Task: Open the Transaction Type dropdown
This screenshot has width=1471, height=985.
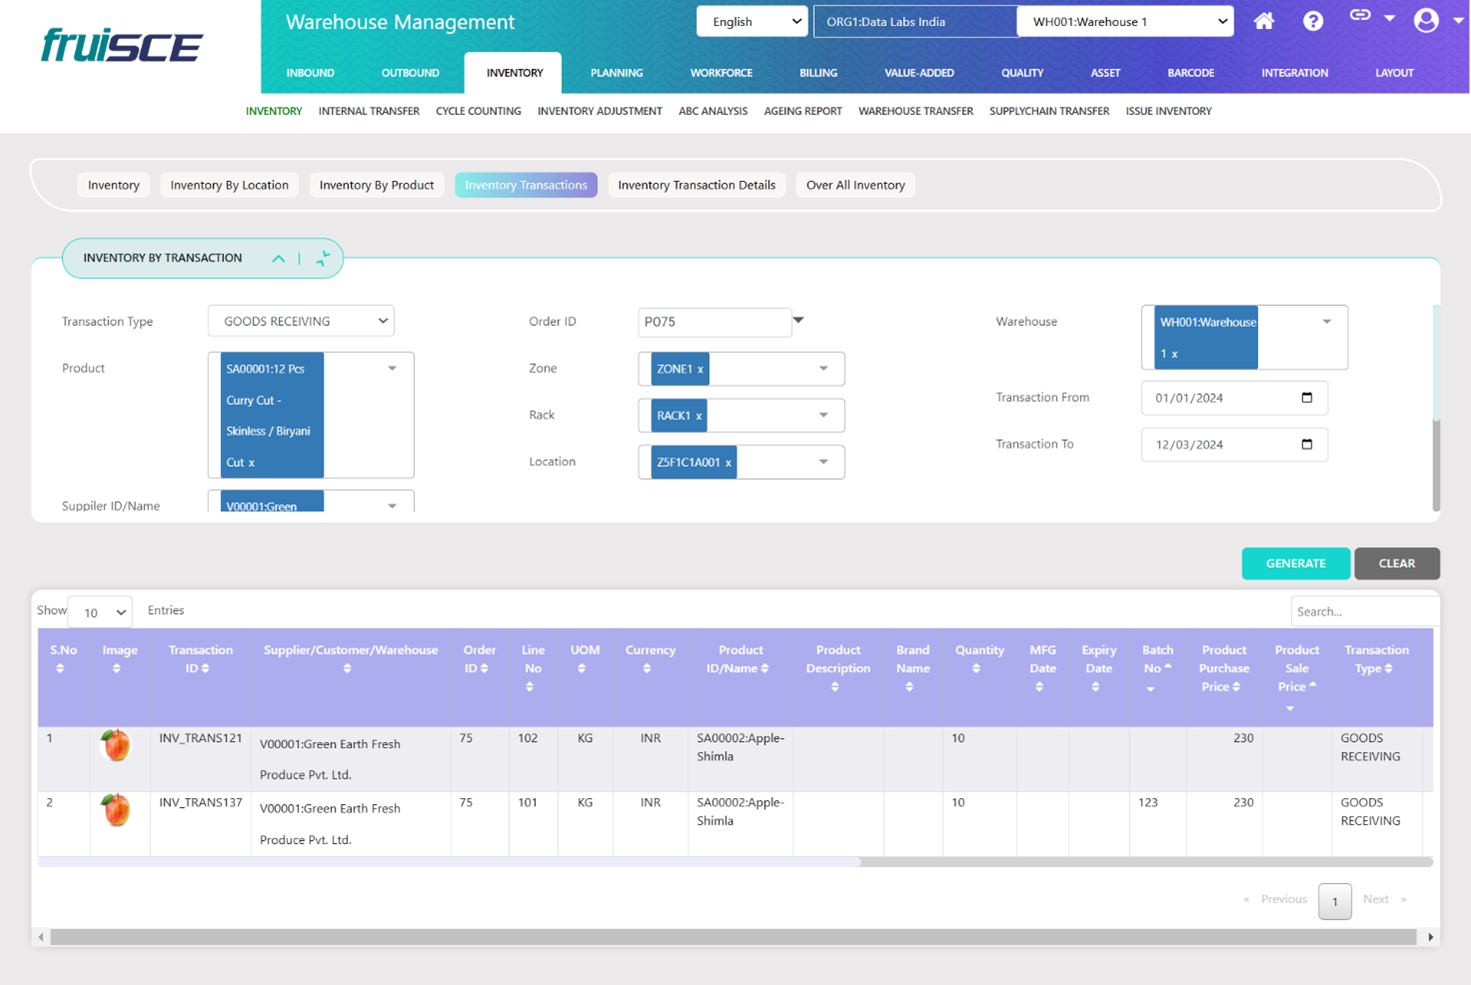Action: click(301, 321)
